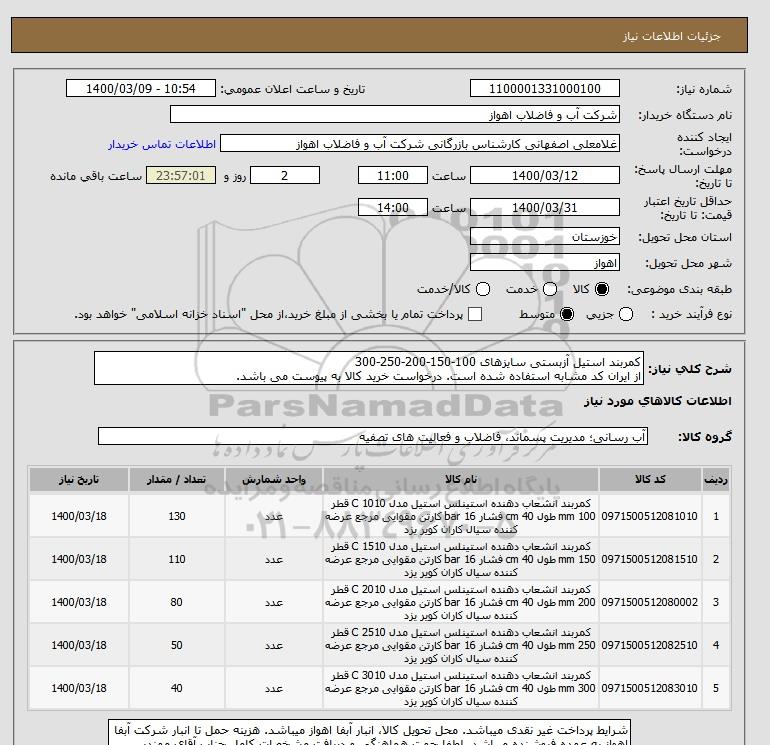
Task: Toggle the اسناد خزانه اسلامی payment checkbox
Action: coord(475,314)
